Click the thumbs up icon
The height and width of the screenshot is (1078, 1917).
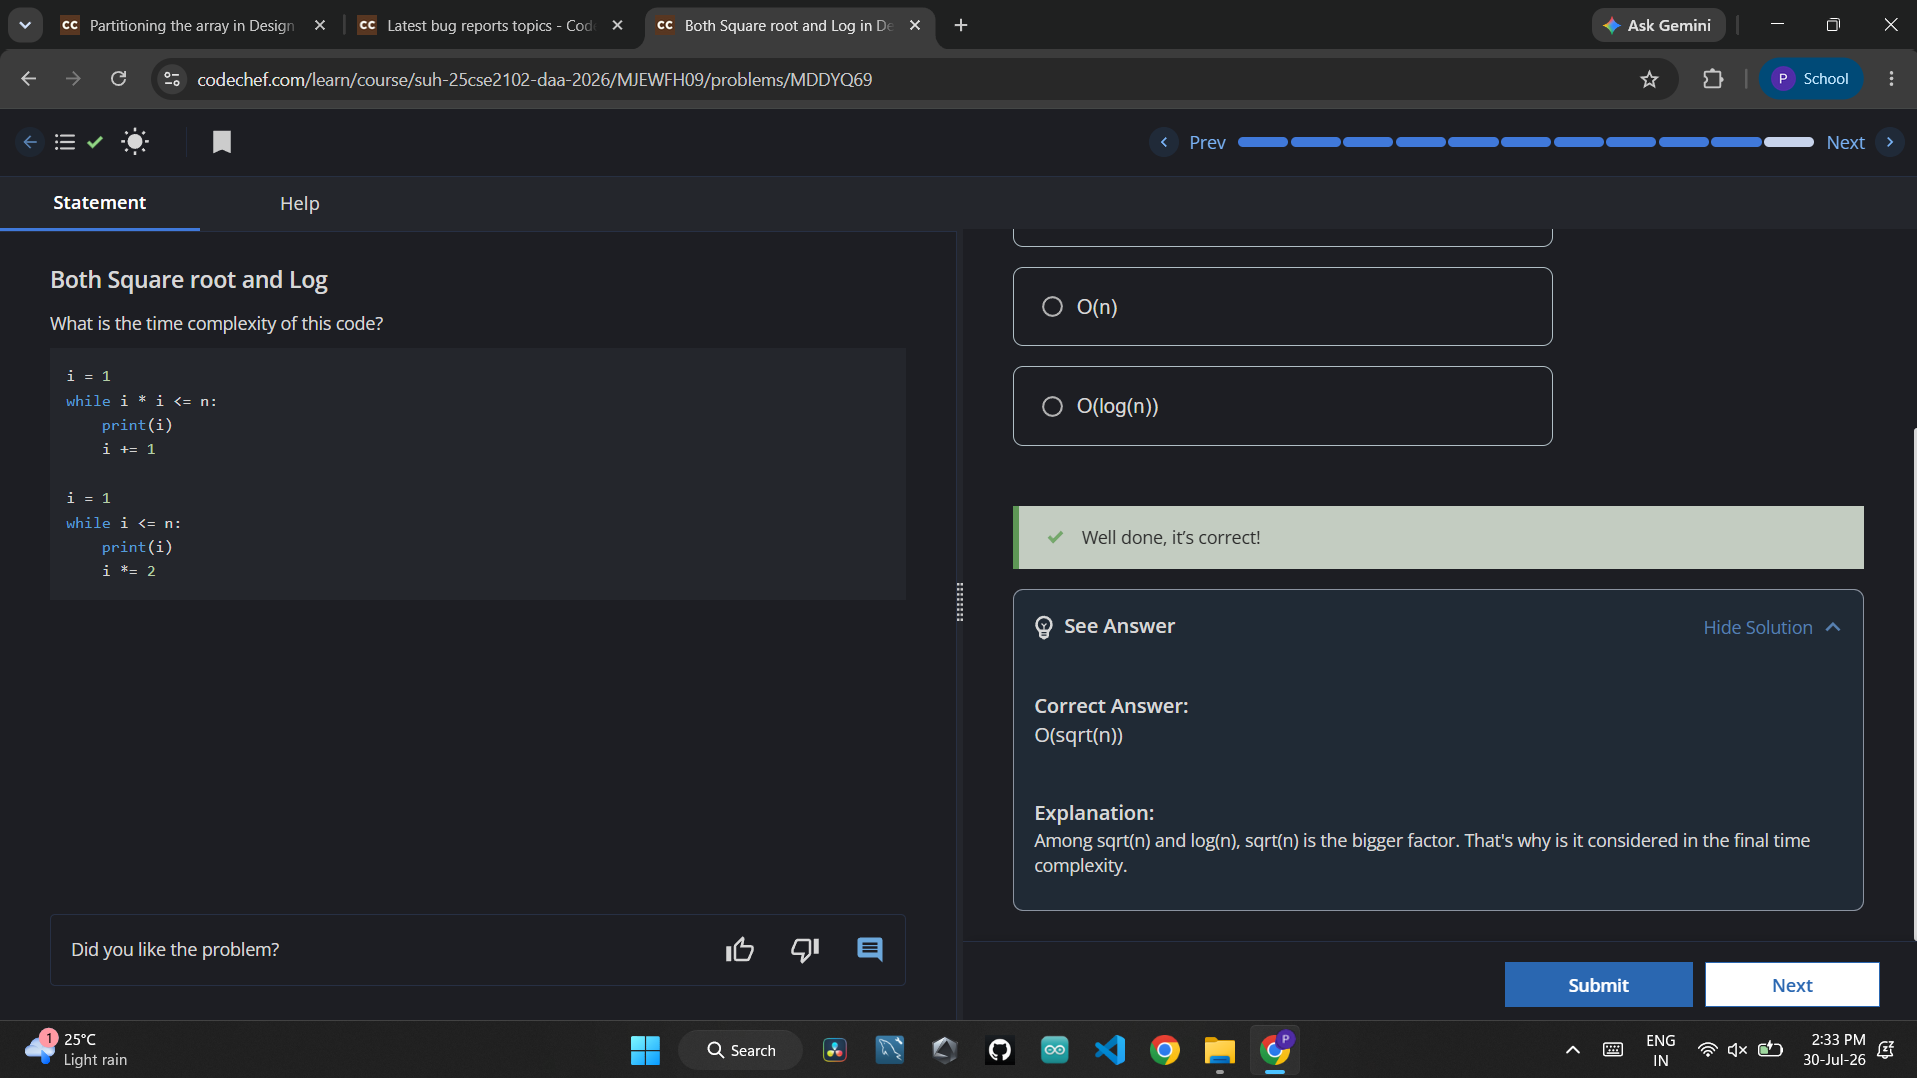(x=740, y=949)
